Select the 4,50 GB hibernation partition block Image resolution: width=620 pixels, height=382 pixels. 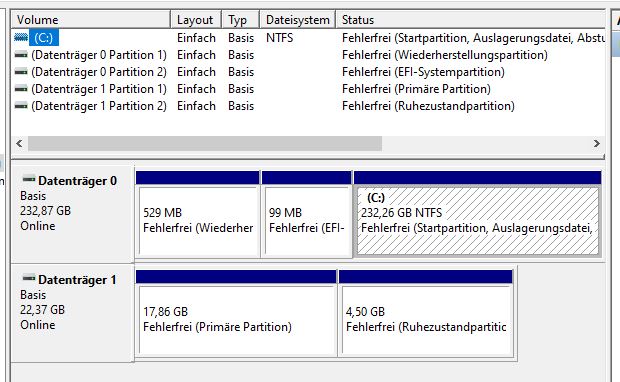tap(426, 320)
